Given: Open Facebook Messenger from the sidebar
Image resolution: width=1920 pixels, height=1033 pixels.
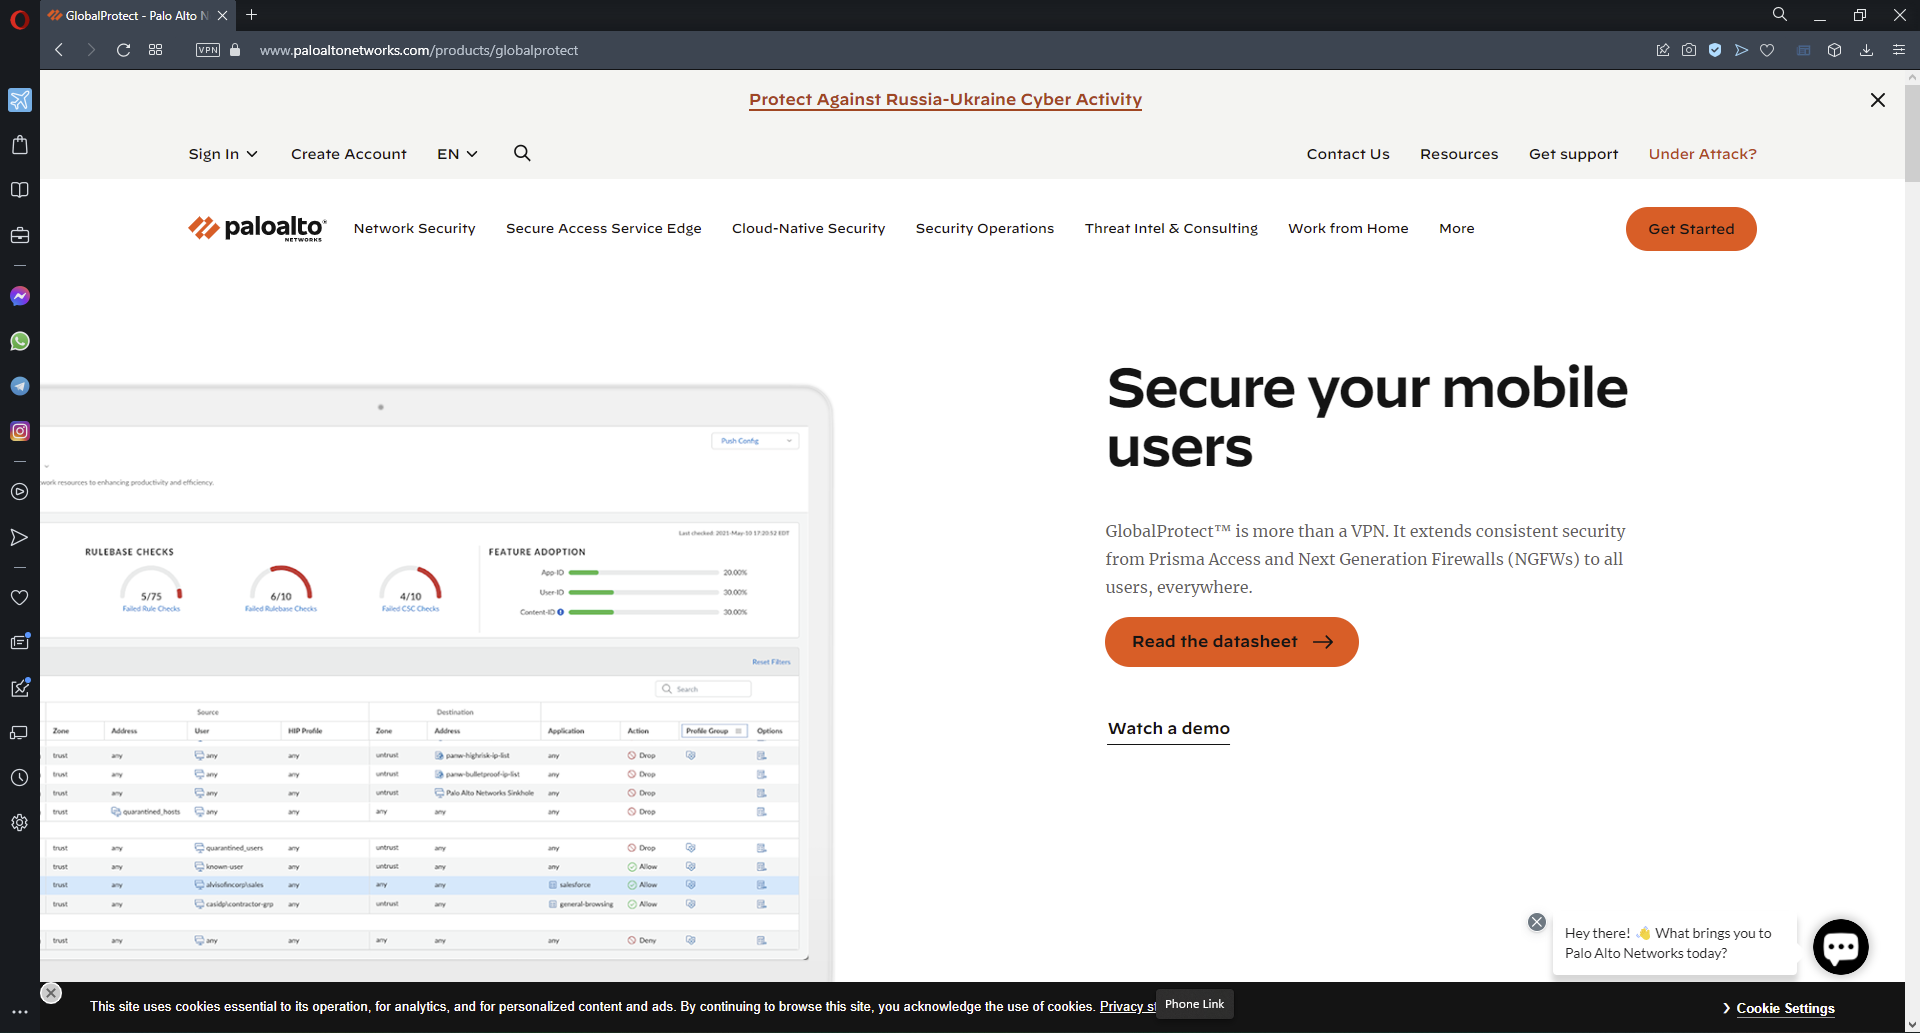Looking at the screenshot, I should [20, 296].
